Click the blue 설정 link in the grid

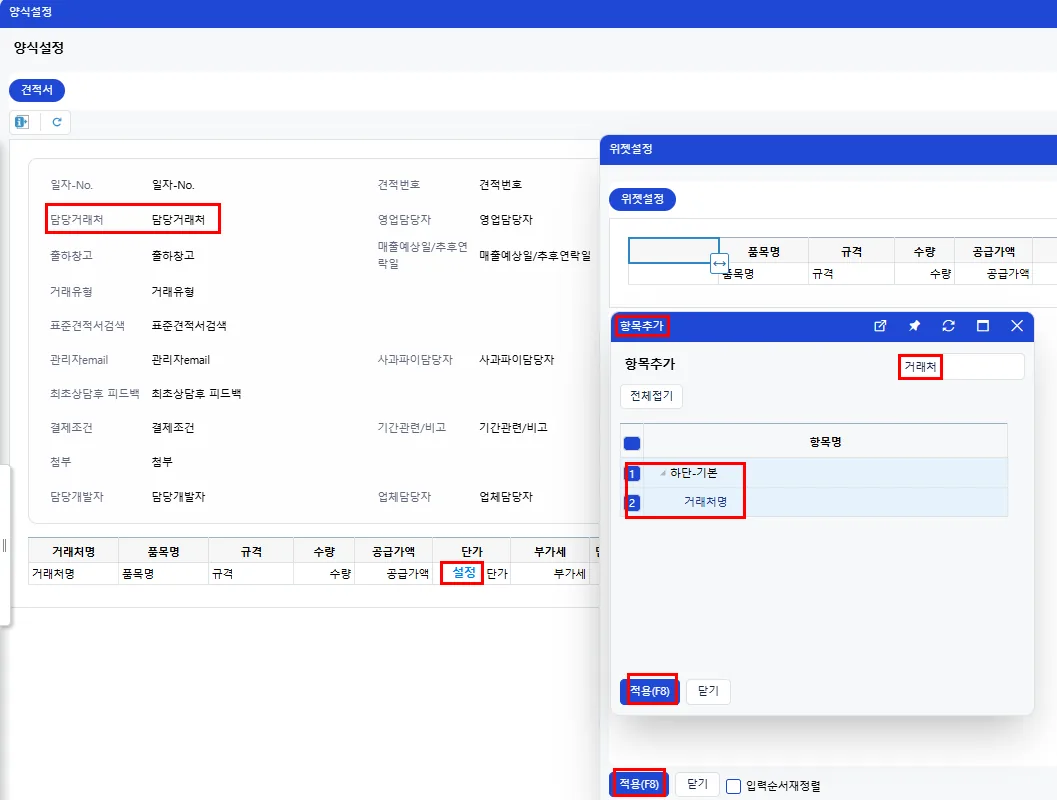[x=464, y=573]
